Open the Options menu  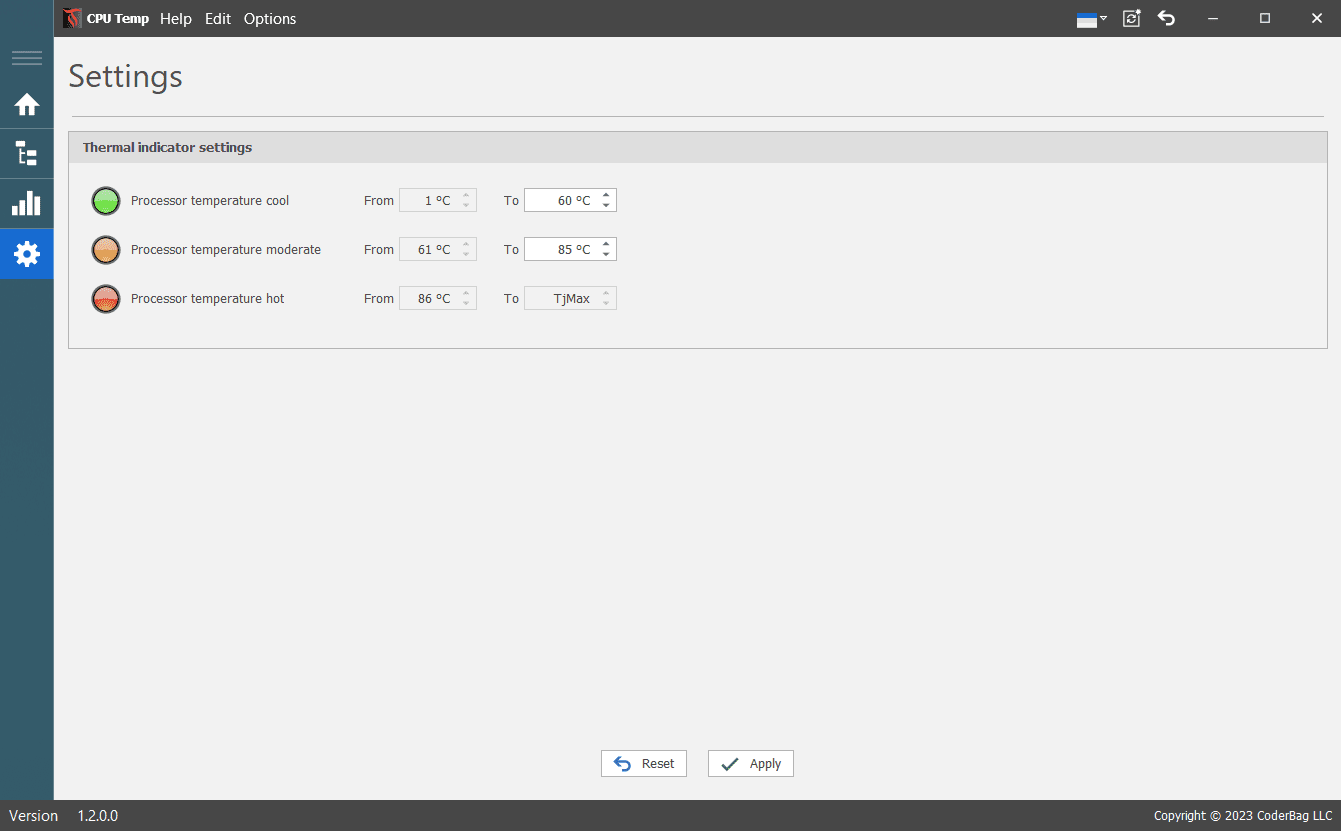pos(270,19)
